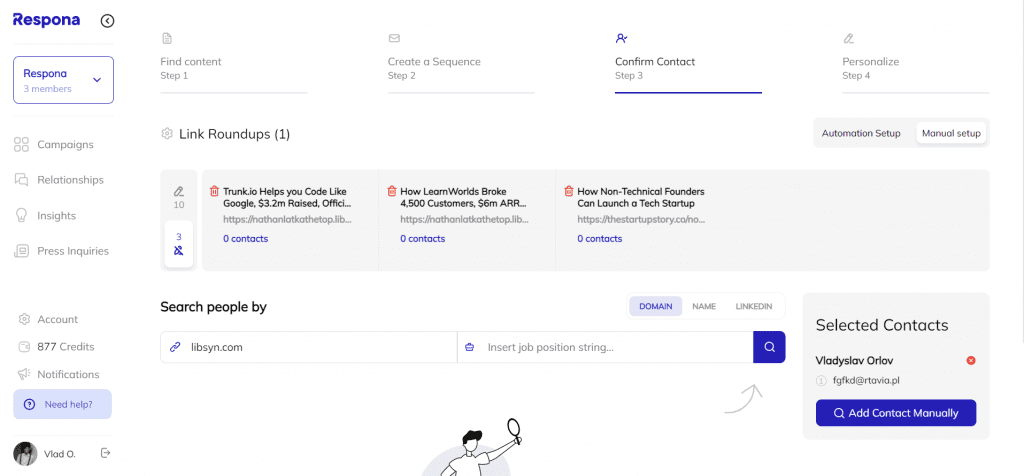The image size is (1024, 476).
Task: Click the logout icon next to Vlad O.
Action: tap(105, 452)
